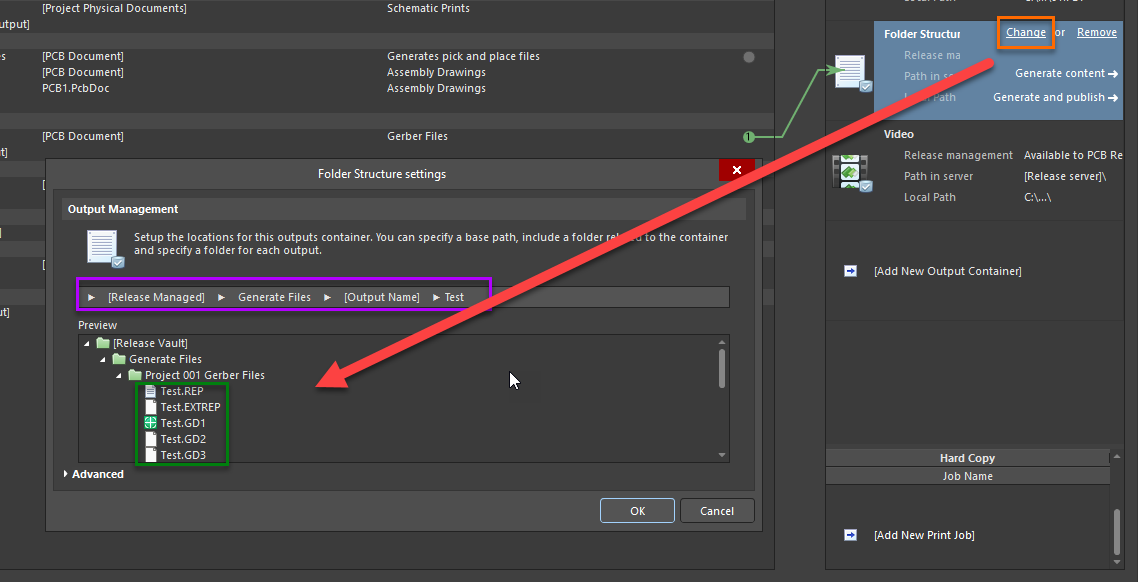Click [Project Physical Documents] data source cell
The height and width of the screenshot is (582, 1138).
click(114, 9)
